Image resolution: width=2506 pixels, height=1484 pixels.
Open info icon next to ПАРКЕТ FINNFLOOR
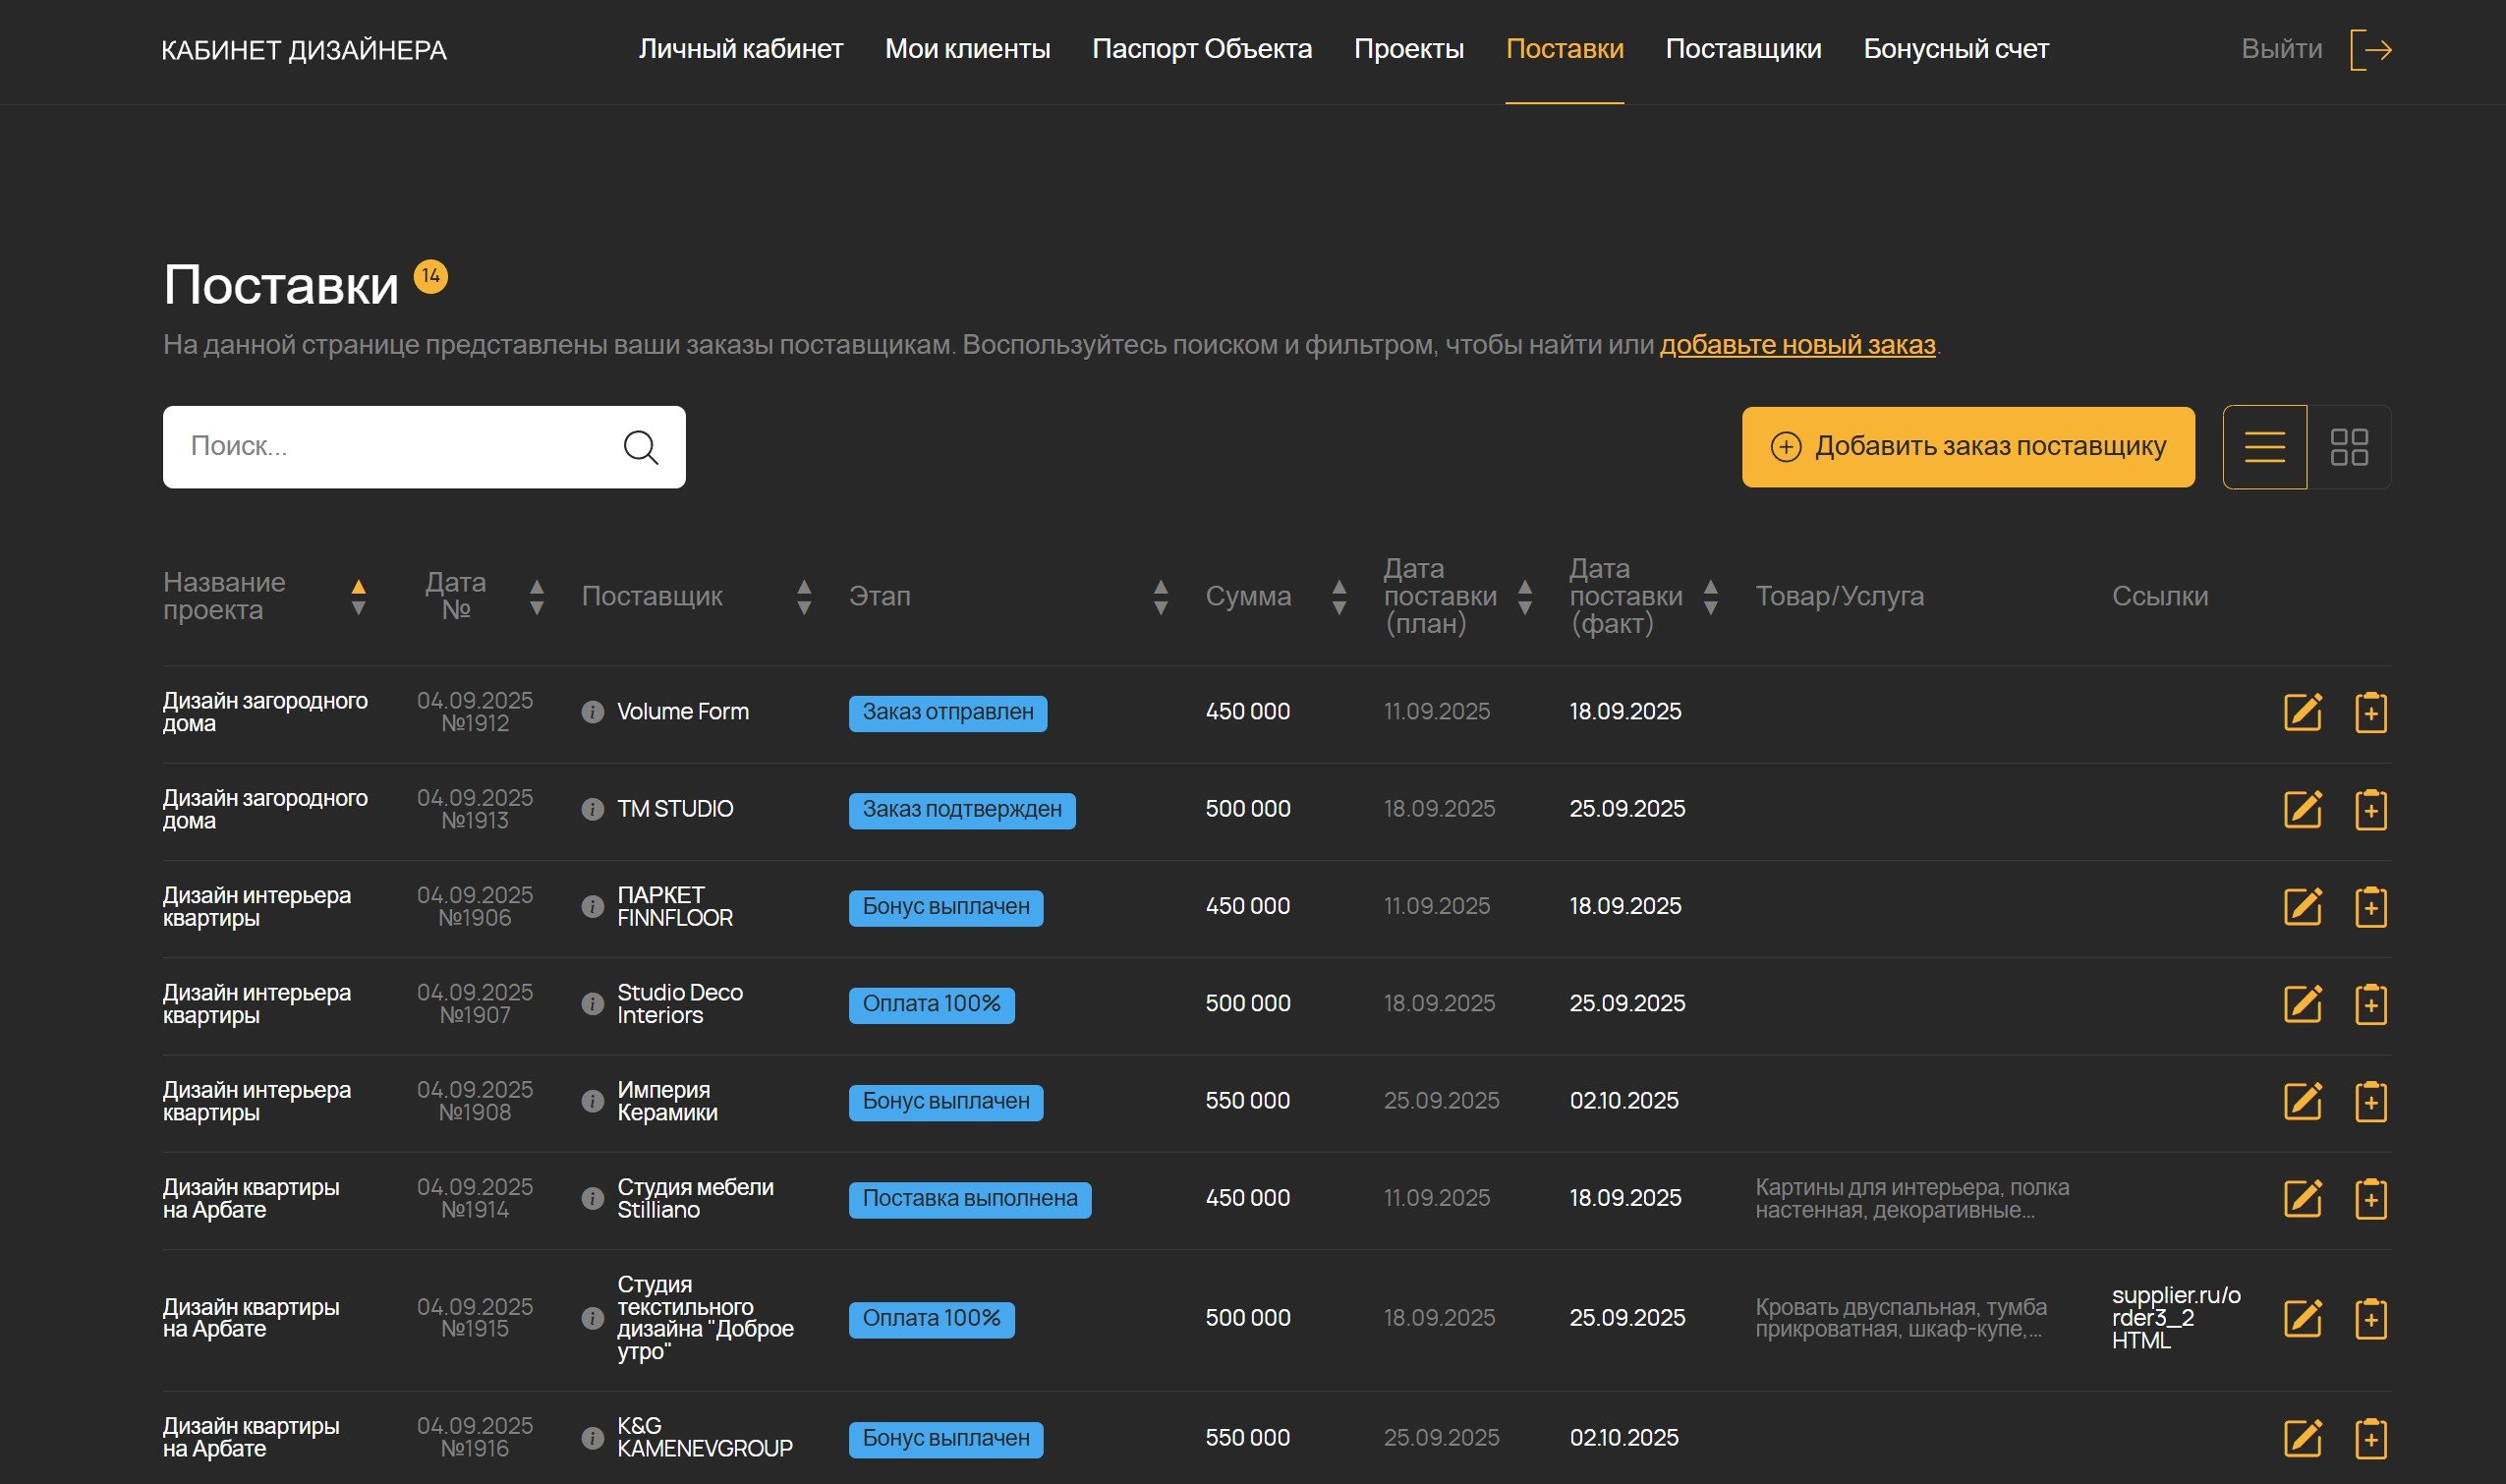coord(592,906)
